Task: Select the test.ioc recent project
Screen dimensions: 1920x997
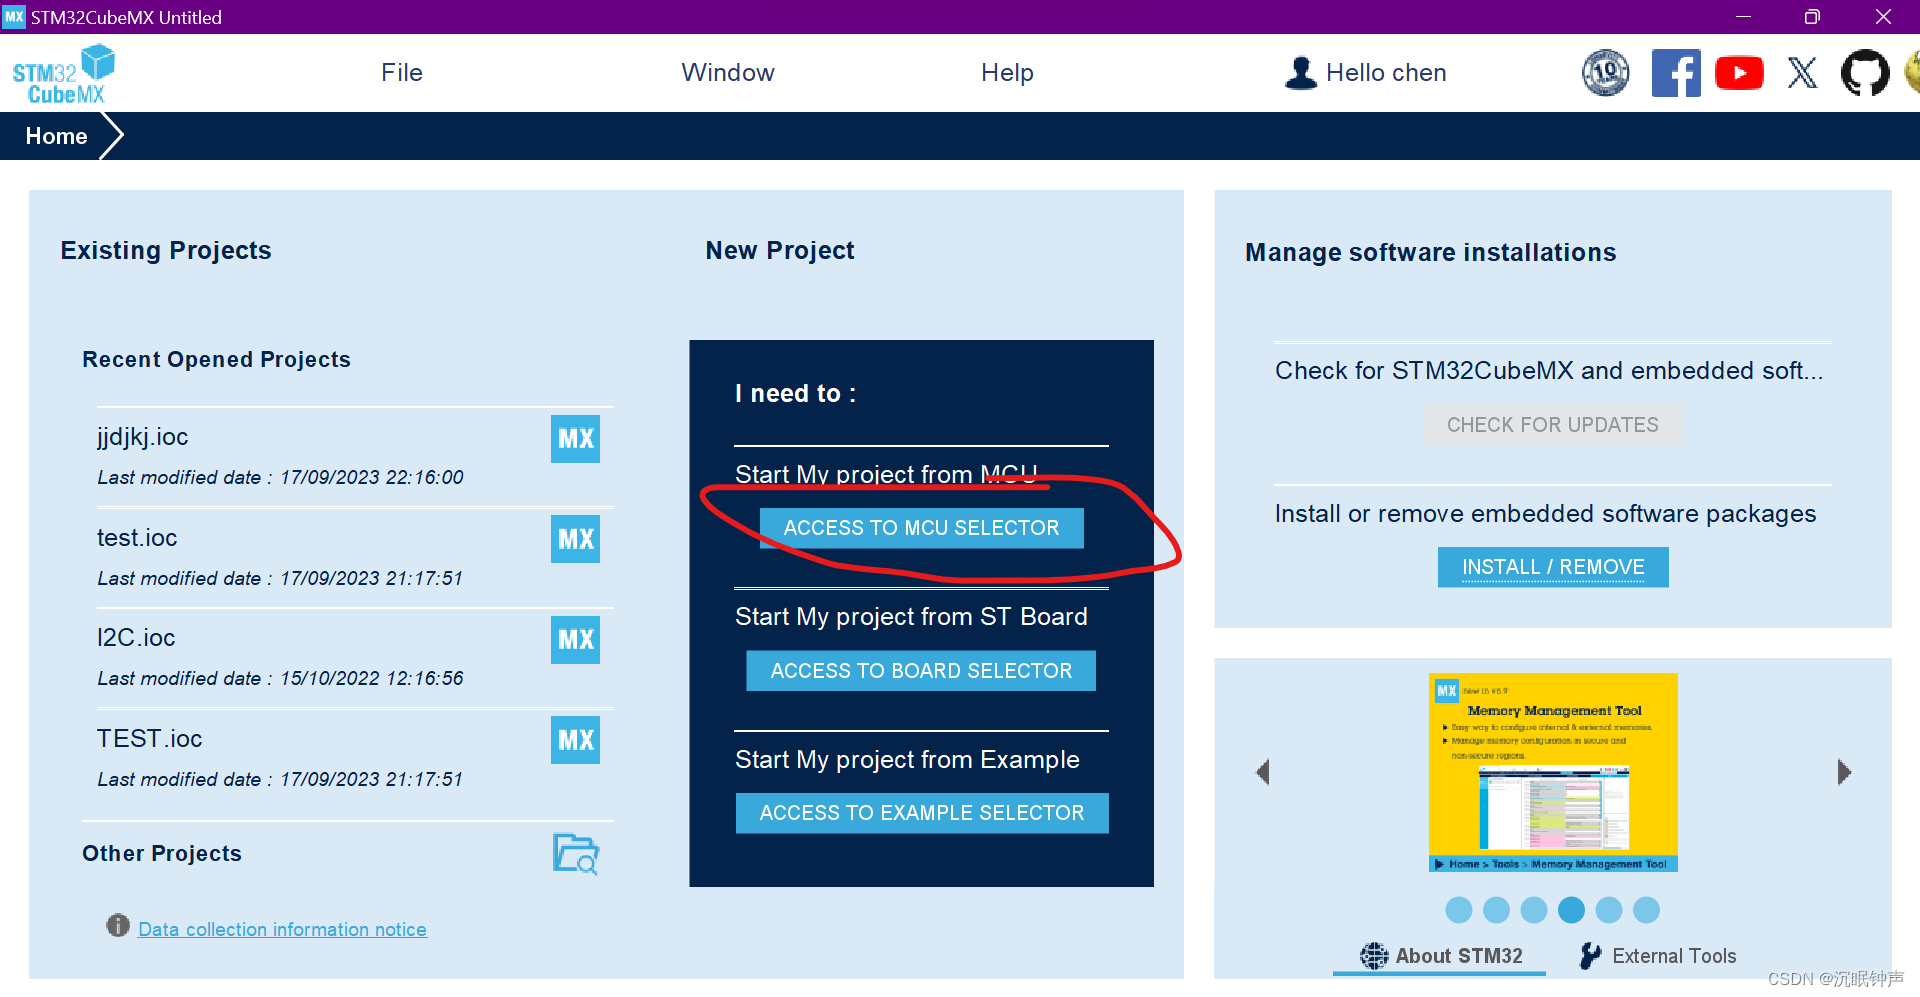Action: [x=137, y=538]
